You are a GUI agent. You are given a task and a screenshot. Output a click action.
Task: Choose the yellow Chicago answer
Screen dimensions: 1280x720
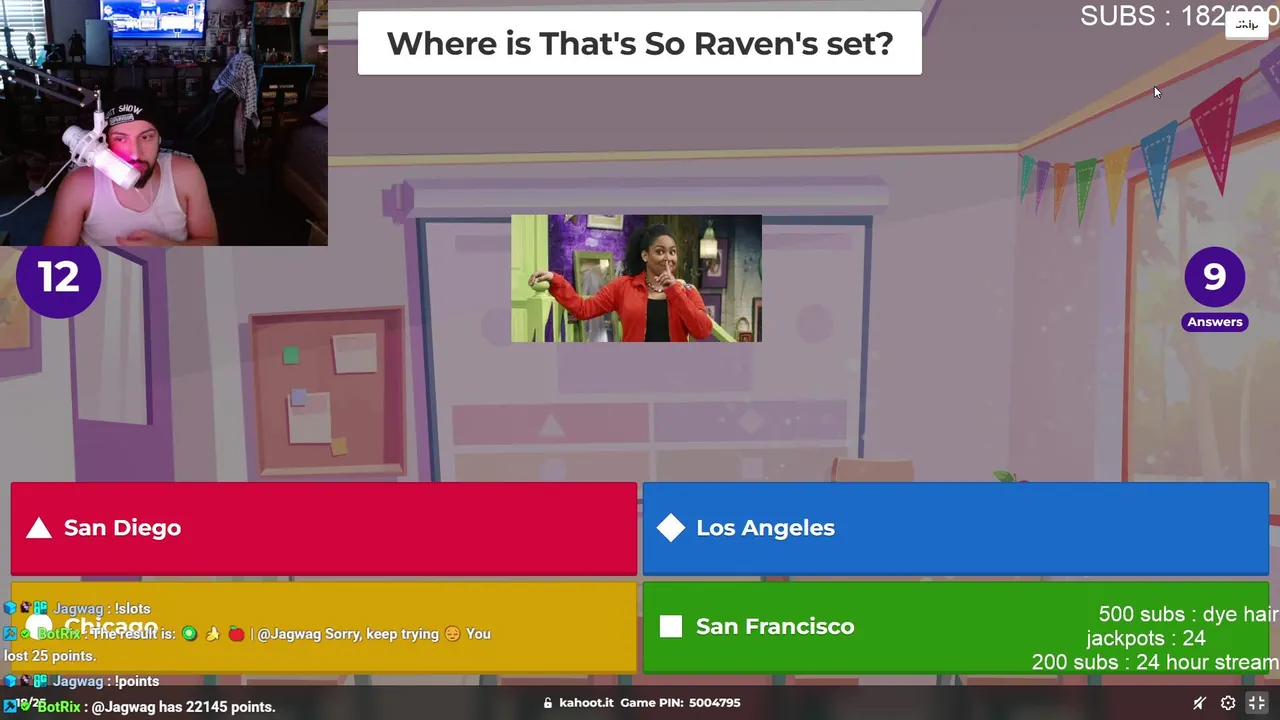tap(323, 627)
